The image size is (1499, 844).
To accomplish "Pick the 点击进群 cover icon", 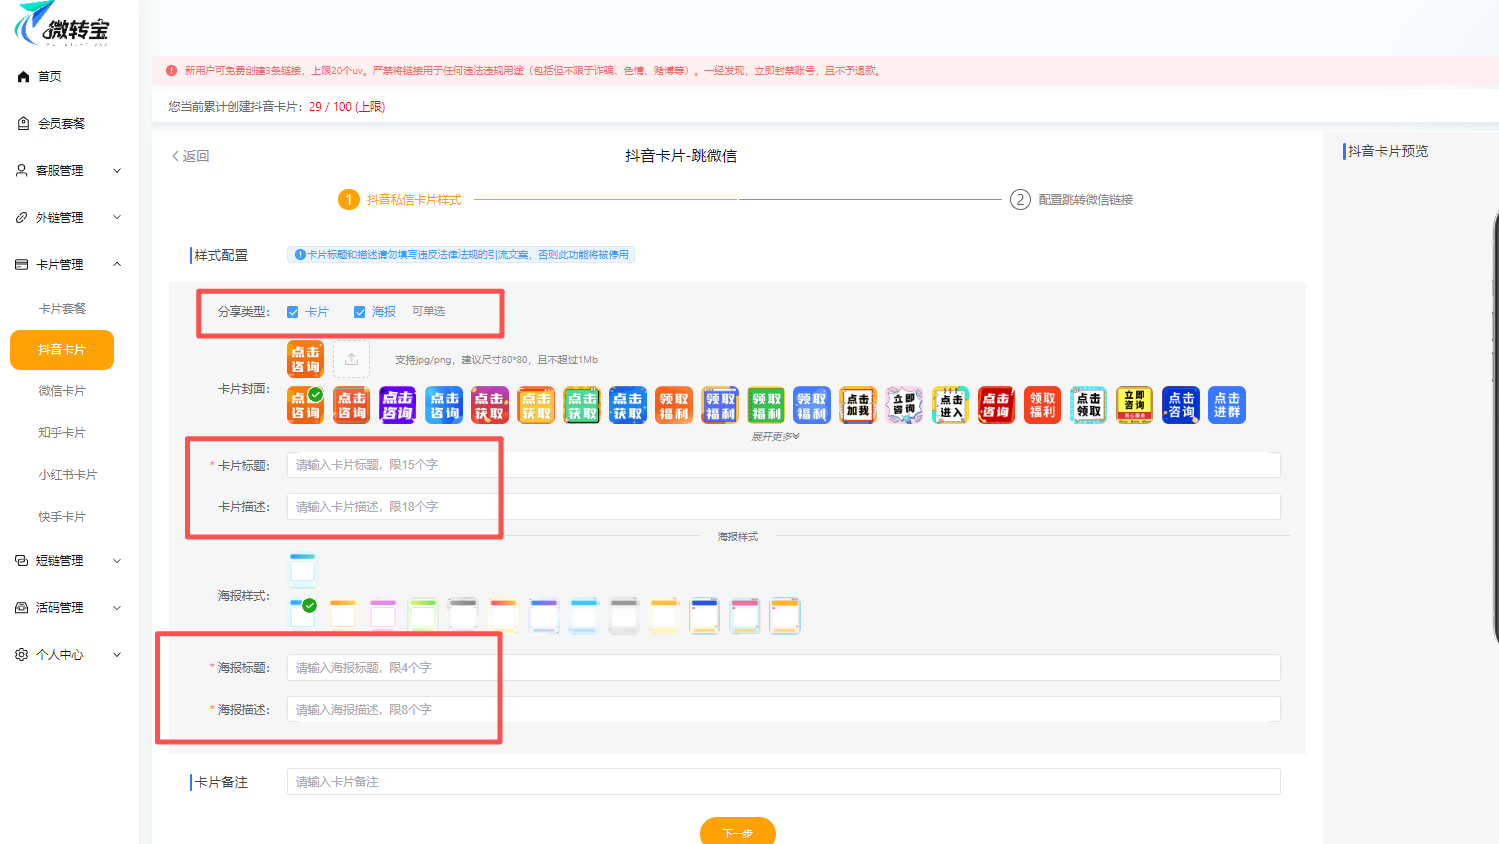I will point(1226,405).
